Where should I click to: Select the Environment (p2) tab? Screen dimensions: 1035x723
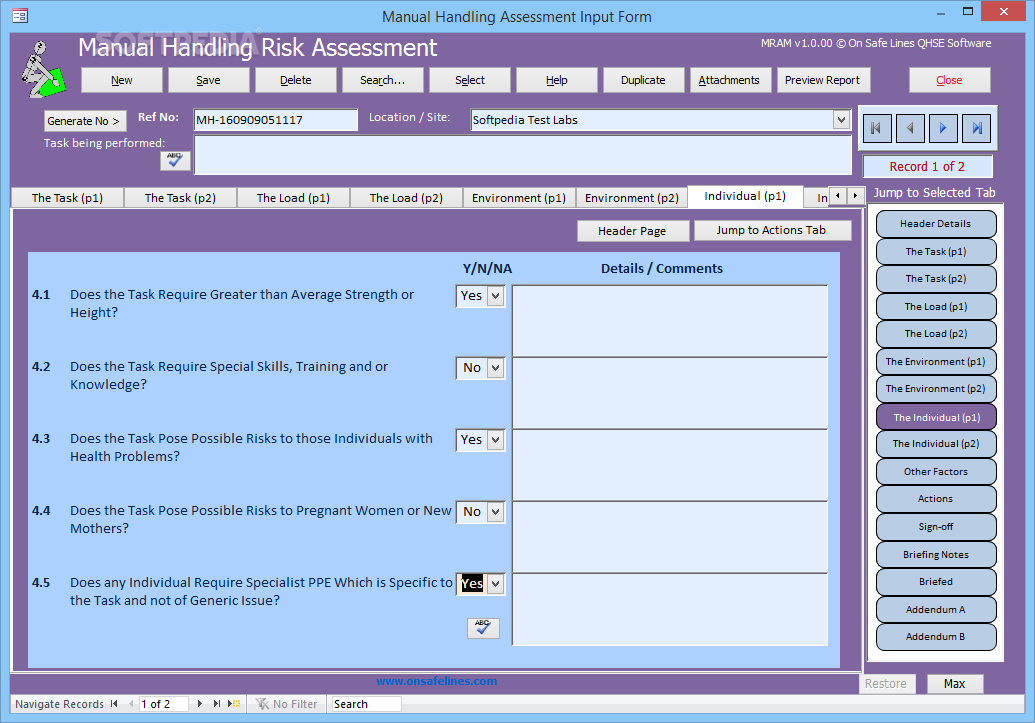tap(632, 197)
